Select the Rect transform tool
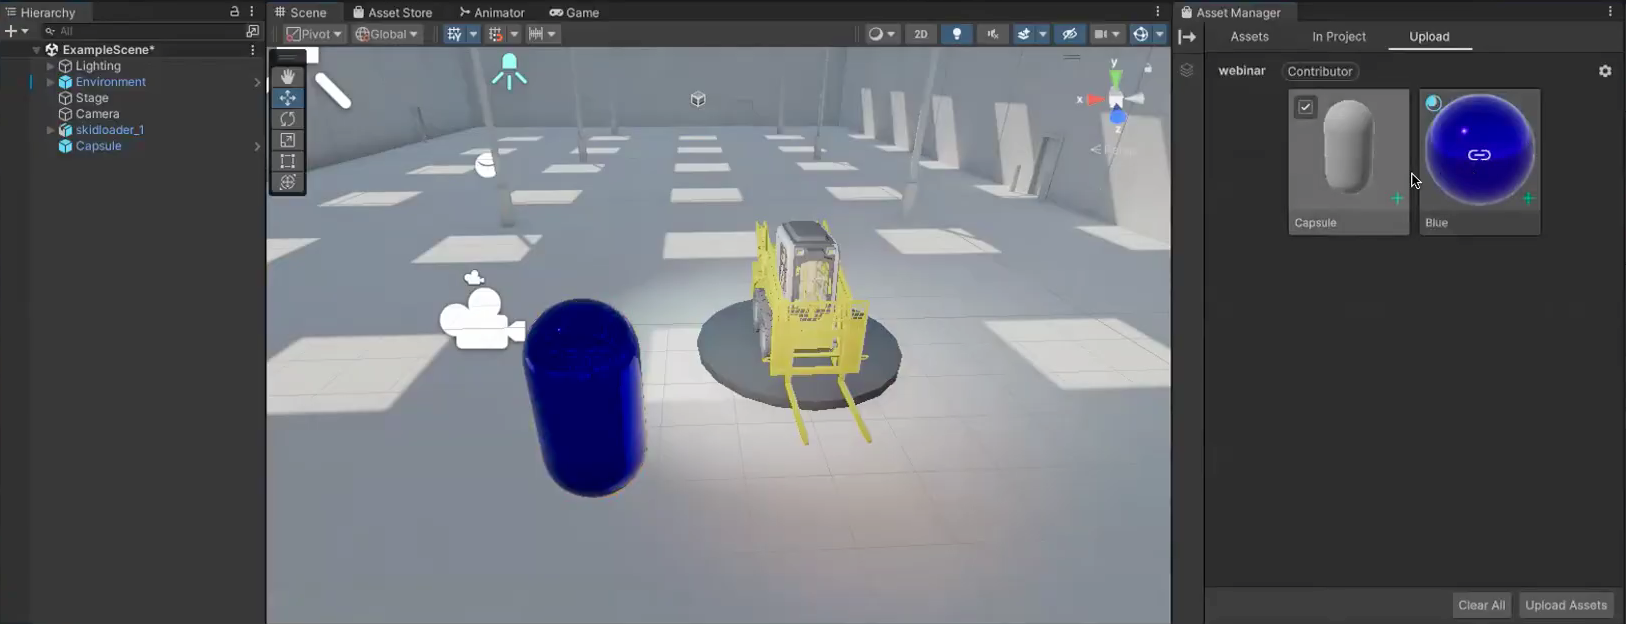Image resolution: width=1626 pixels, height=624 pixels. click(288, 160)
